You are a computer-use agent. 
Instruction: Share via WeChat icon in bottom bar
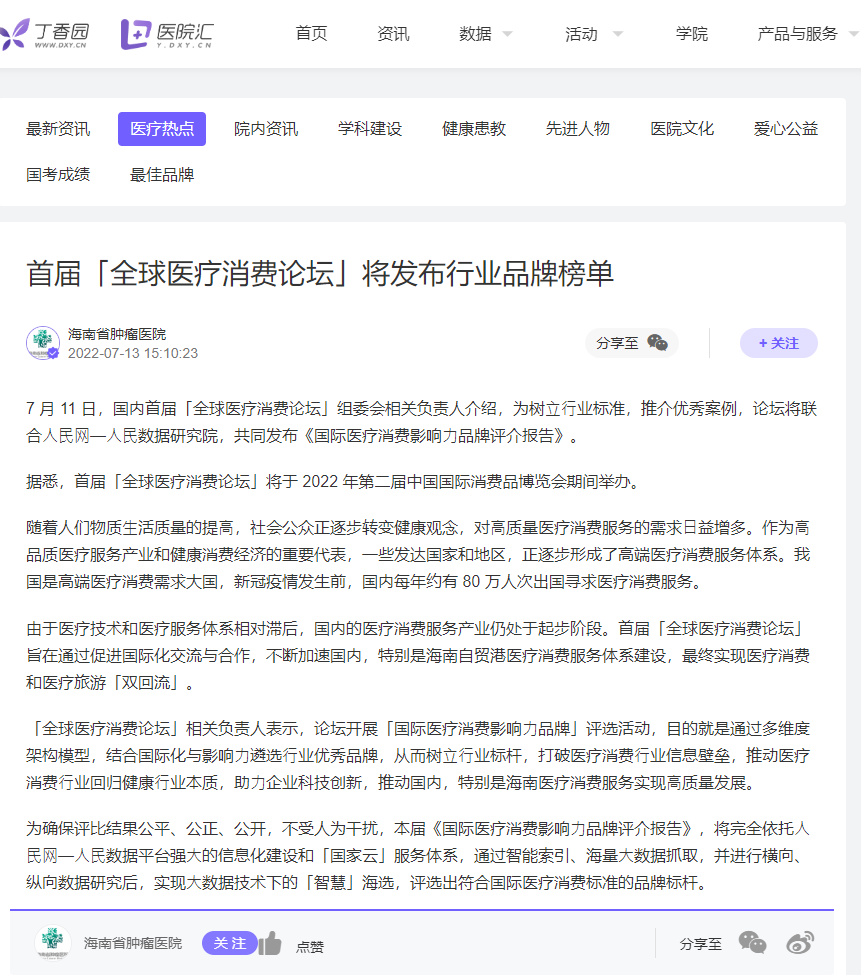752,943
